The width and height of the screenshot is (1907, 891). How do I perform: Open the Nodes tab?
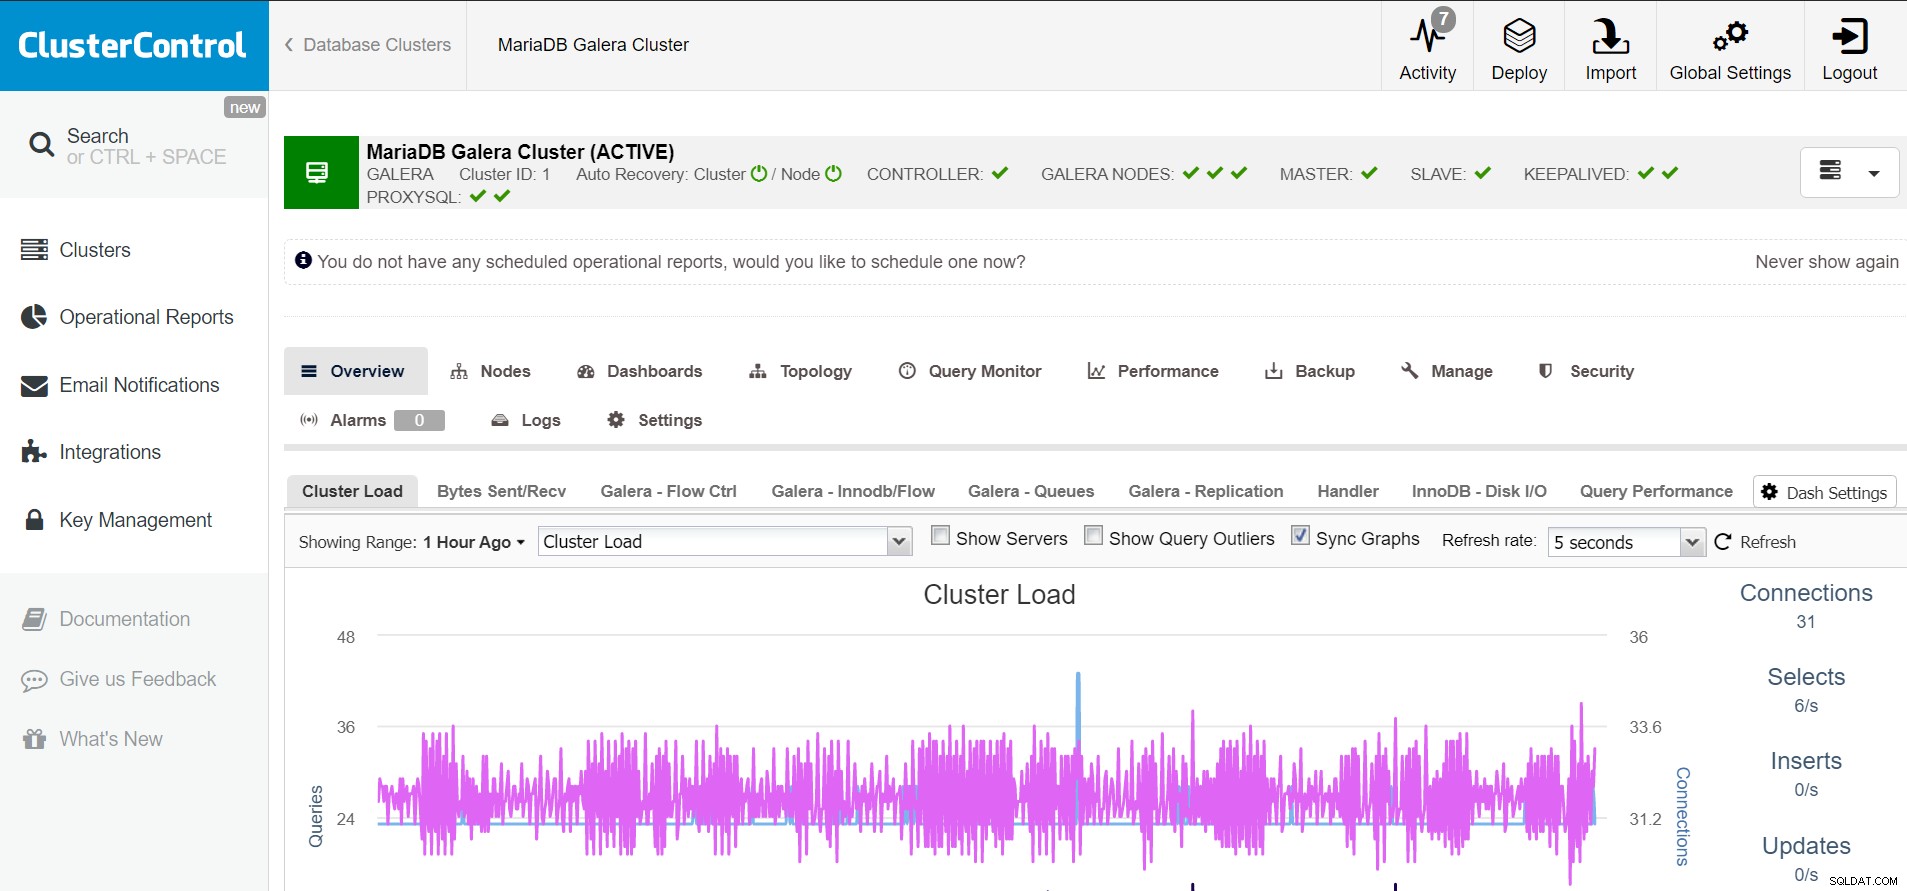(x=490, y=371)
